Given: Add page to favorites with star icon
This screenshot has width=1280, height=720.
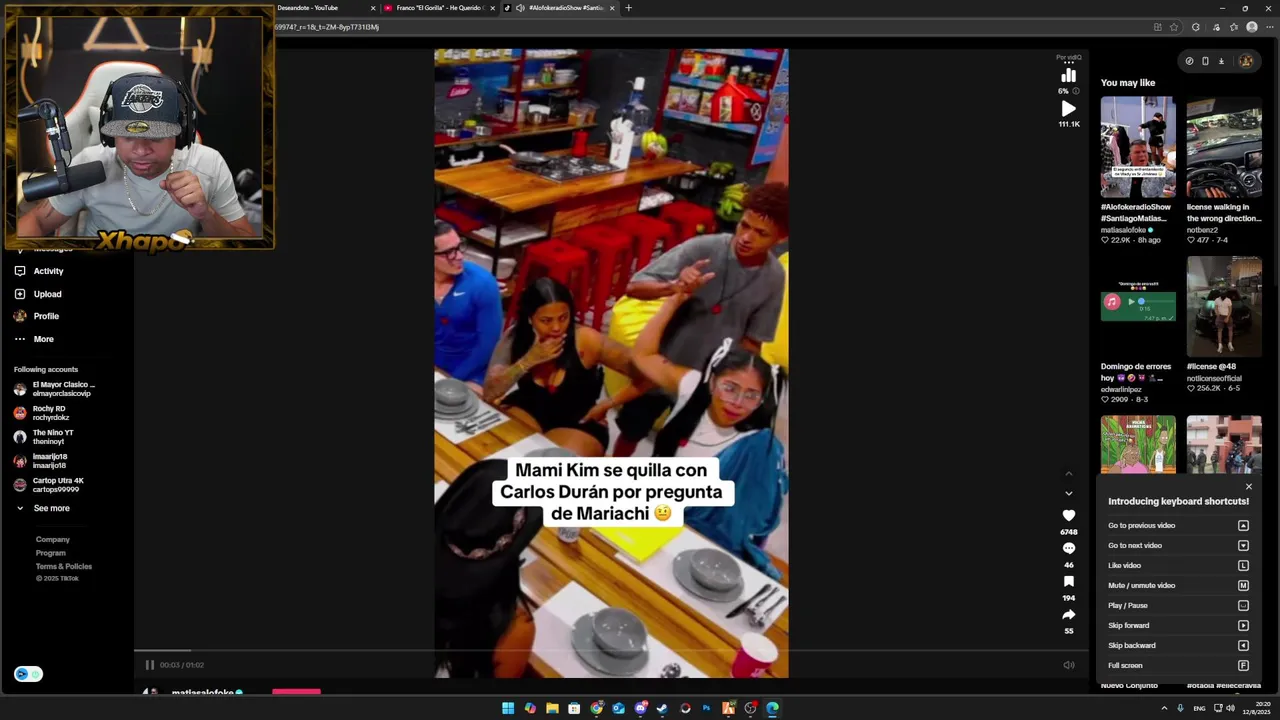Looking at the screenshot, I should pos(1174,27).
